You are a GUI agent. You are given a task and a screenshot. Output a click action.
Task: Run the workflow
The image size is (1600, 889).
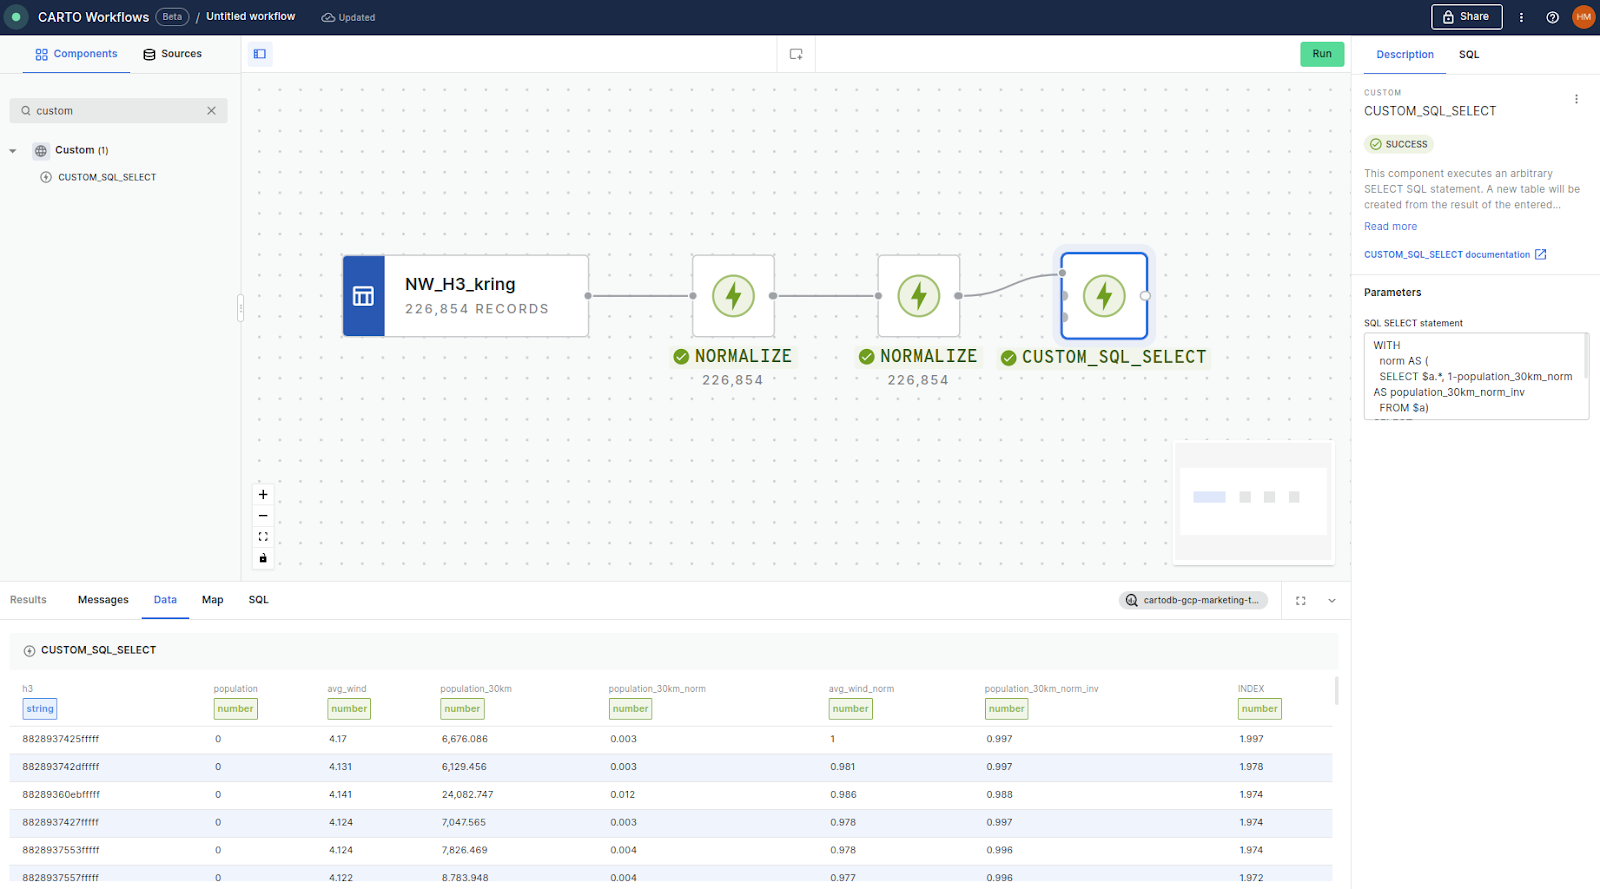(x=1322, y=54)
